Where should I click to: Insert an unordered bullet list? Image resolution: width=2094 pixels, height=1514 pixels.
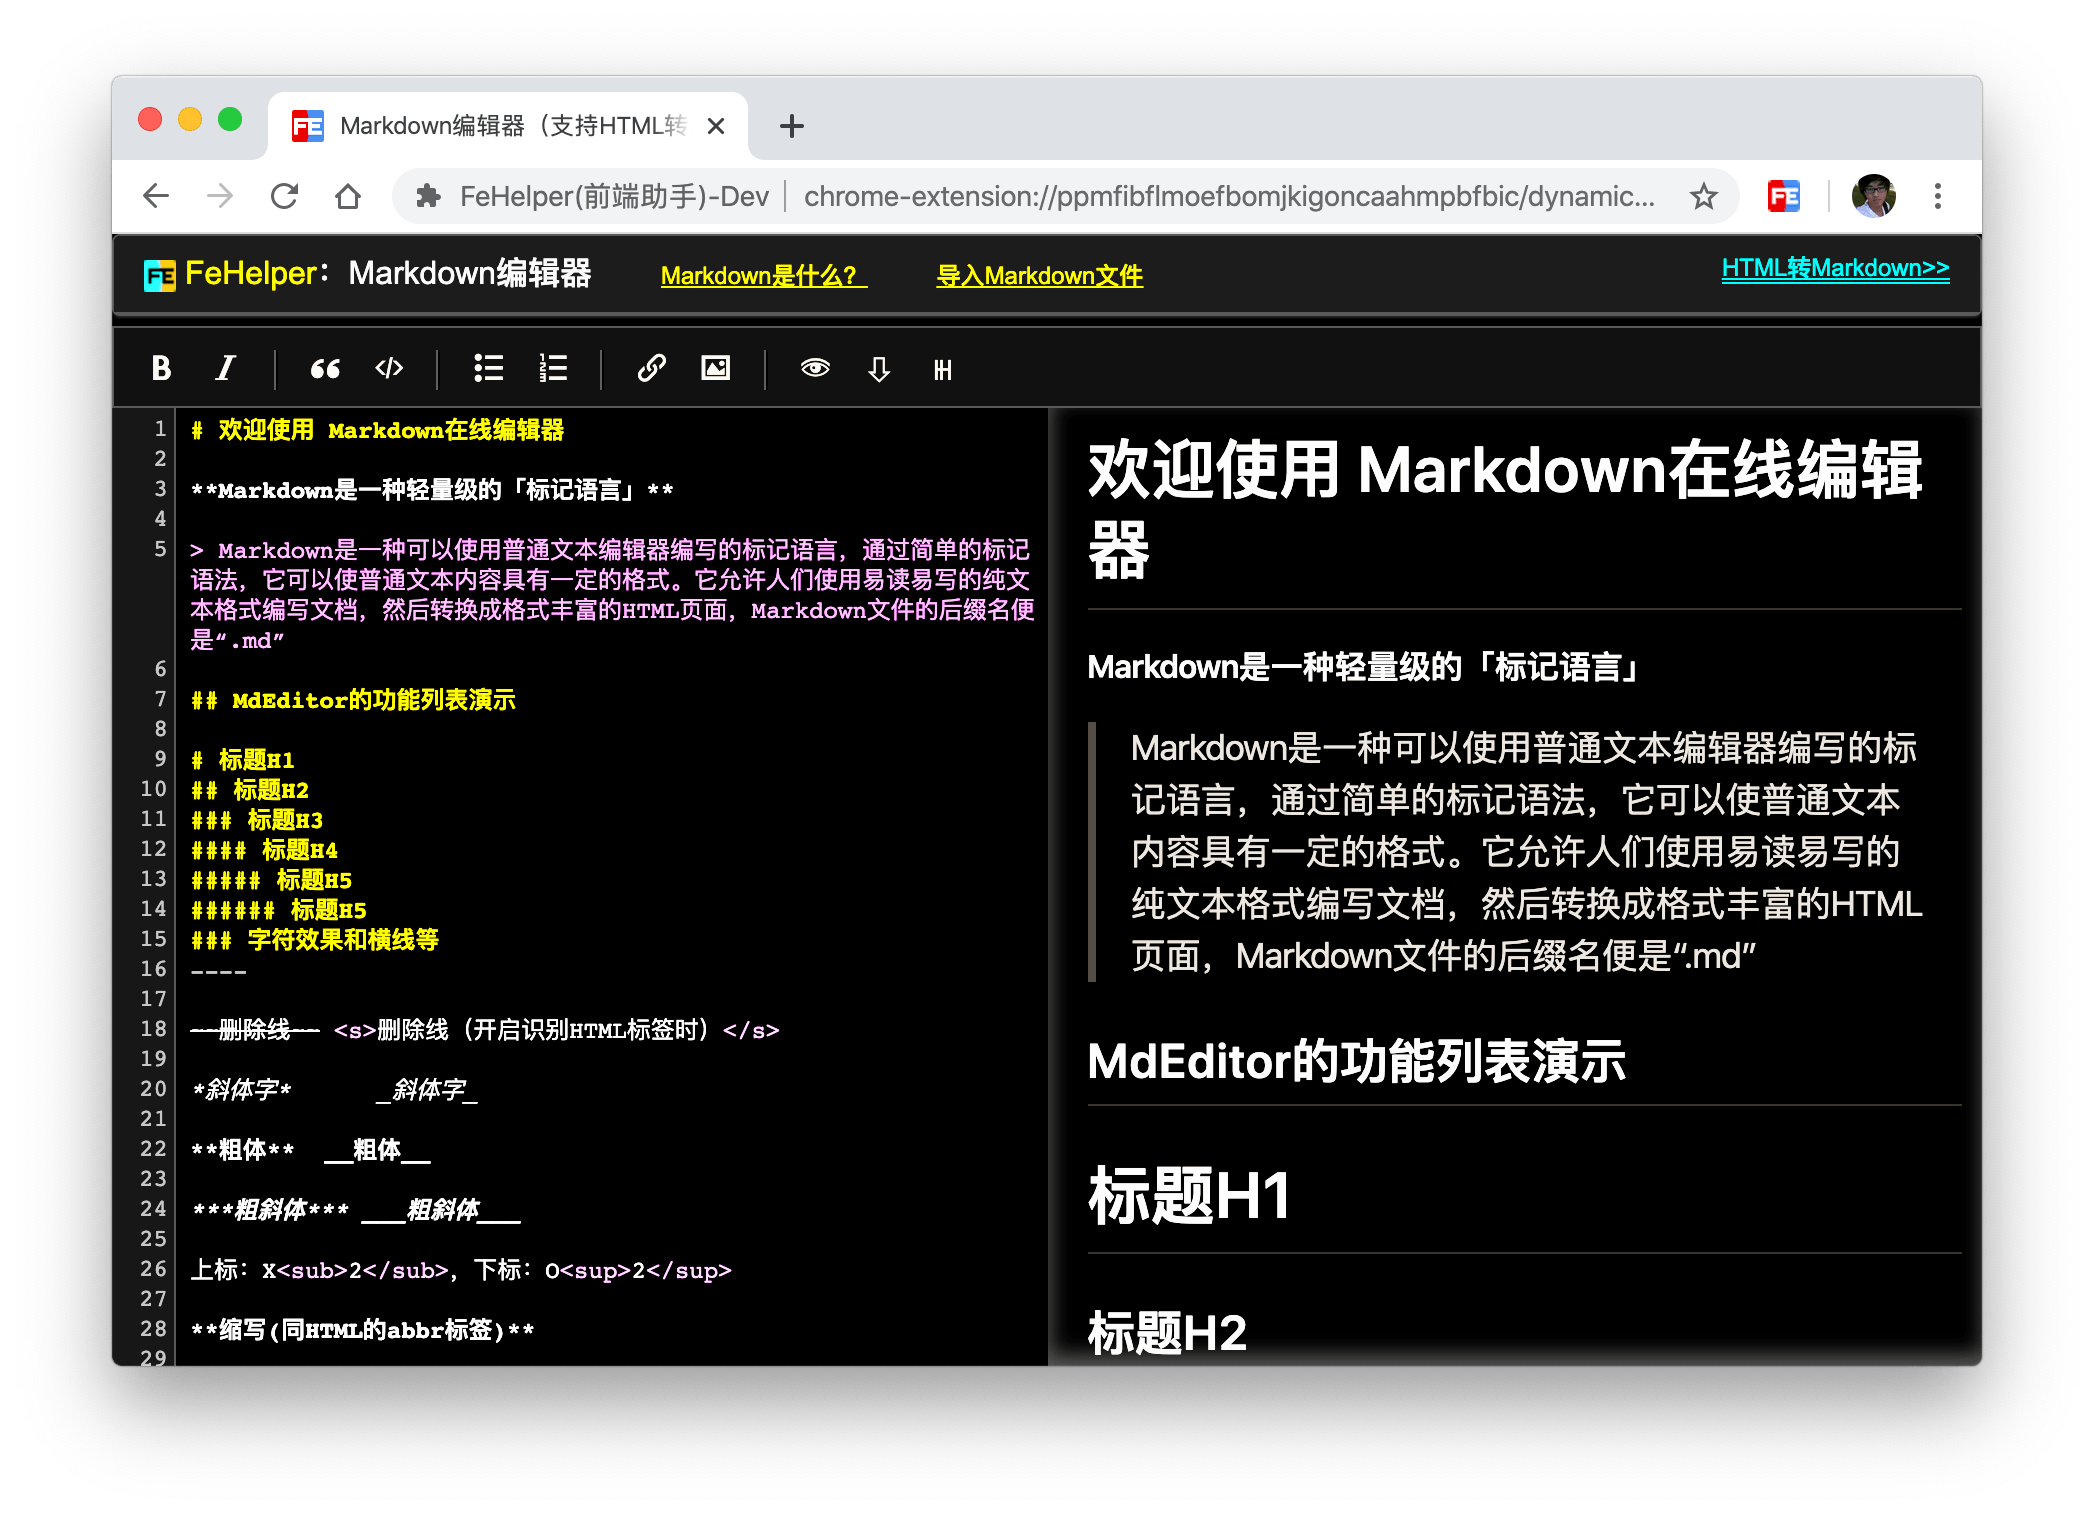point(488,369)
